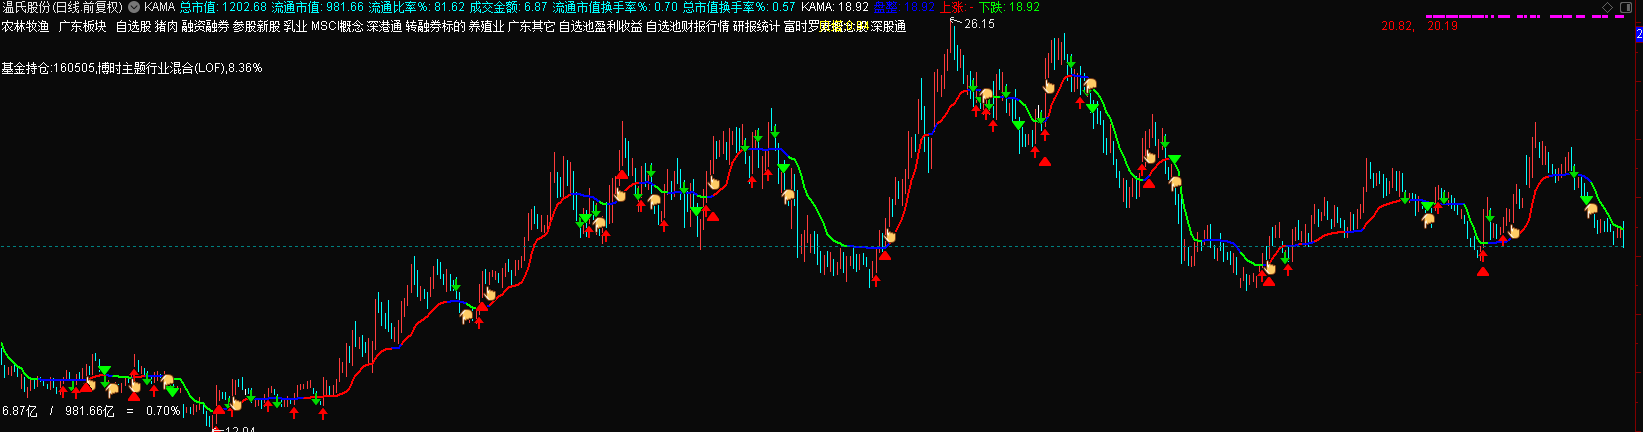The image size is (1643, 432).
Task: Click the 猪肉 concept tag
Action: (166, 27)
